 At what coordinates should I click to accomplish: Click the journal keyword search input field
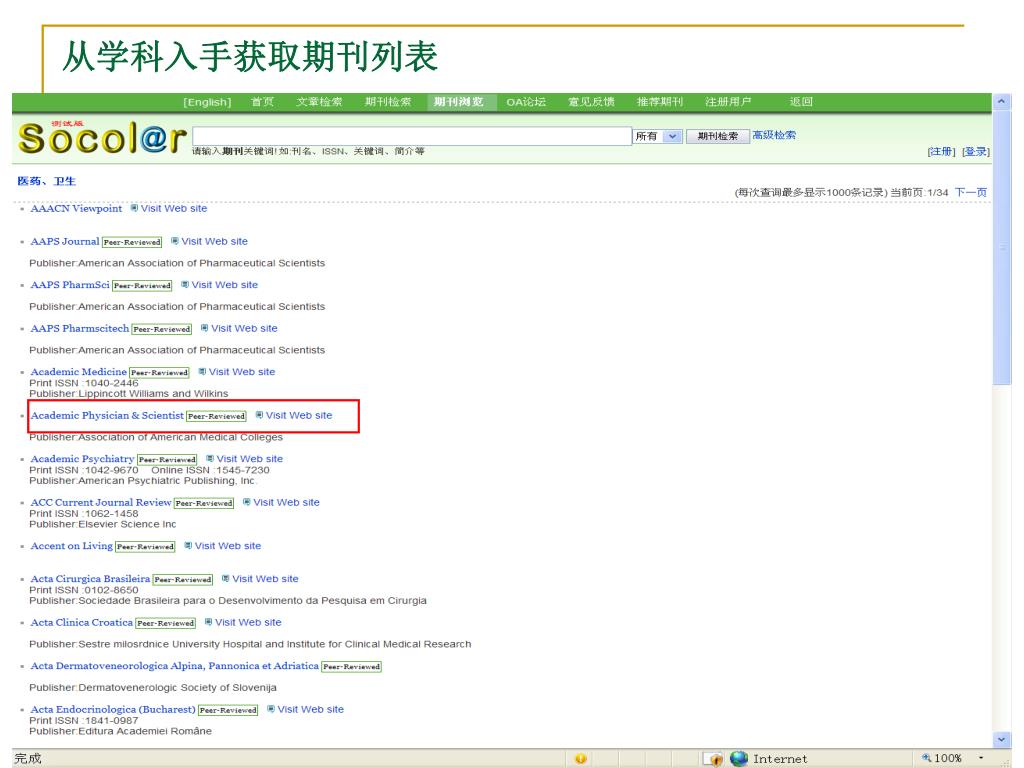coord(411,136)
